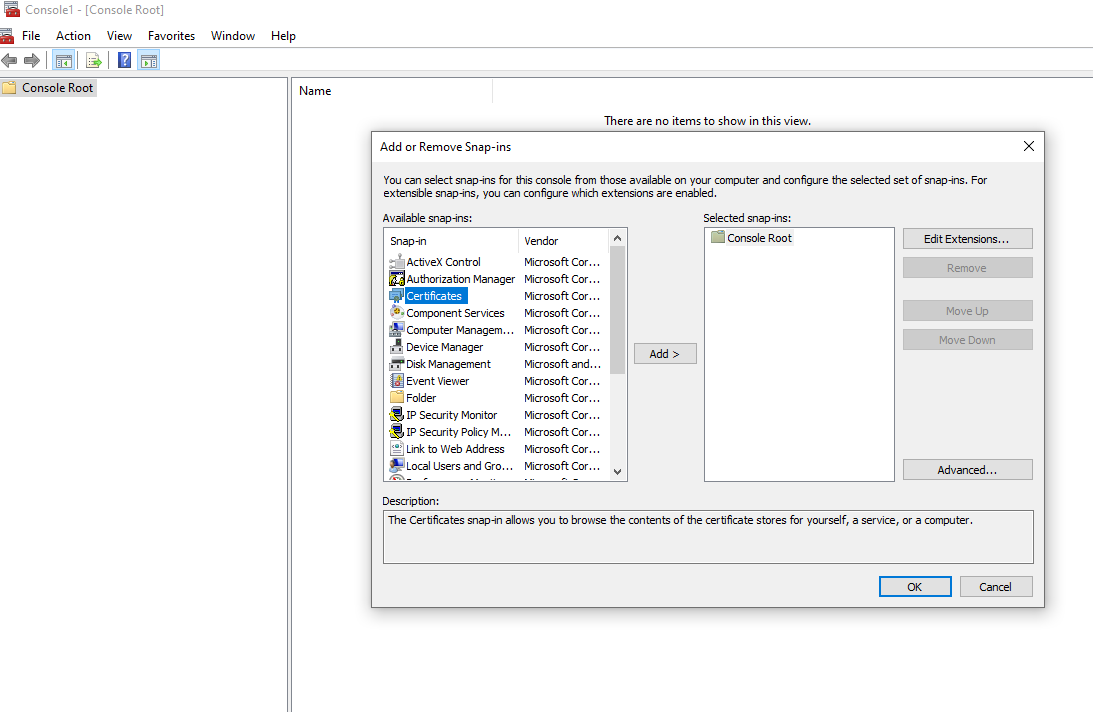Select Component Services in available snap-ins

[455, 313]
